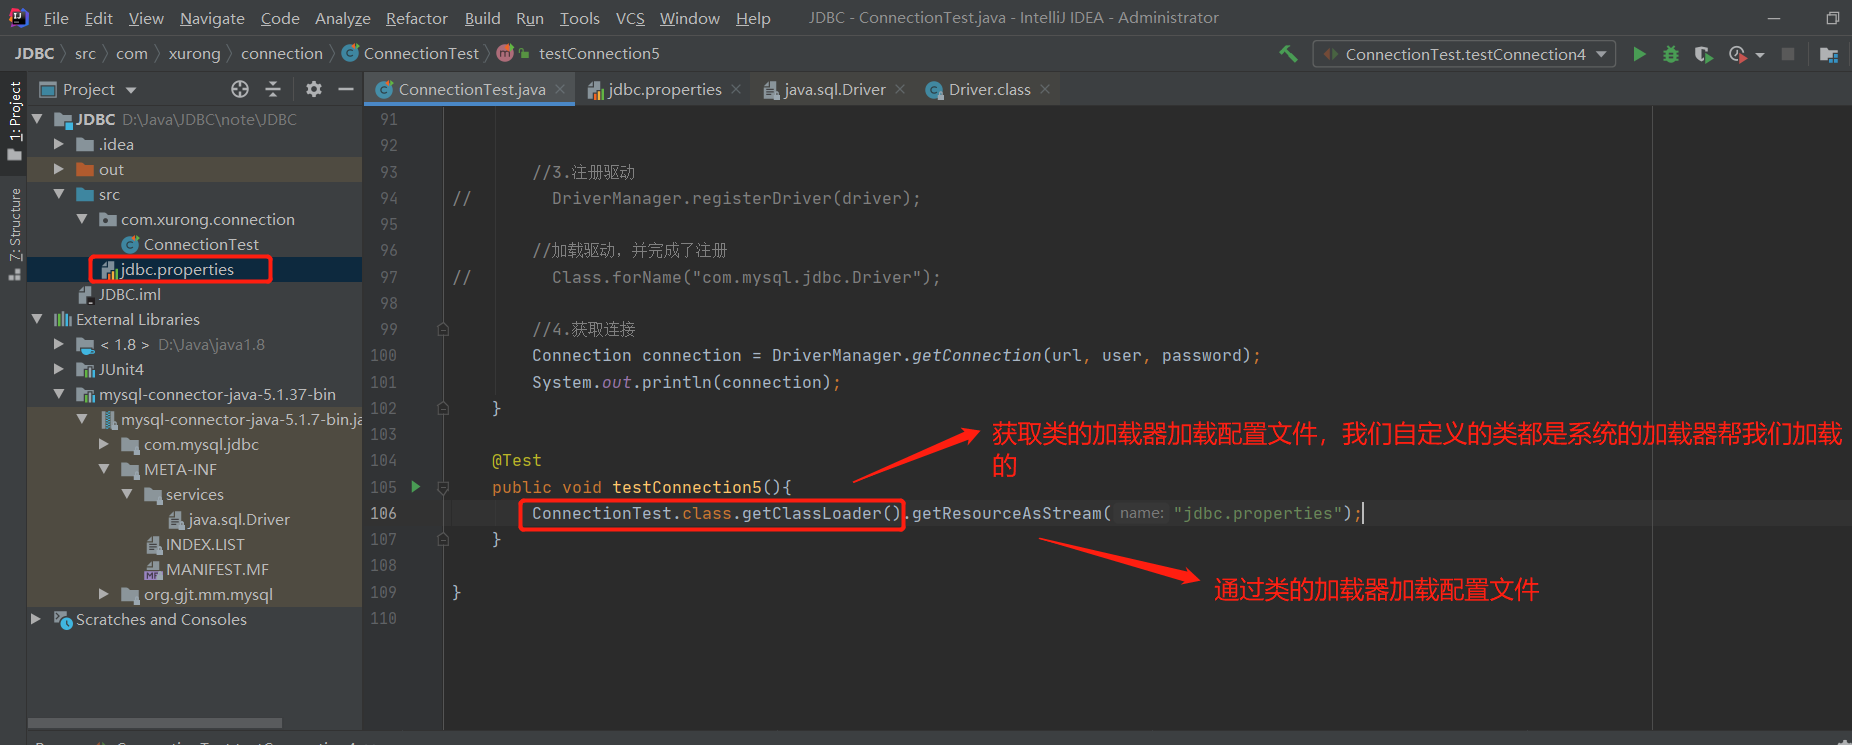
Task: Click the Project panel horizontal scrollbar
Action: [x=155, y=722]
